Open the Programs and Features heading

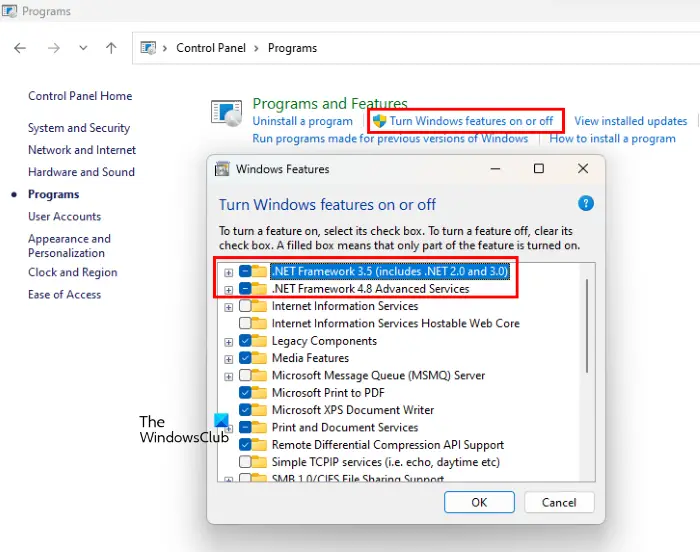[330, 104]
